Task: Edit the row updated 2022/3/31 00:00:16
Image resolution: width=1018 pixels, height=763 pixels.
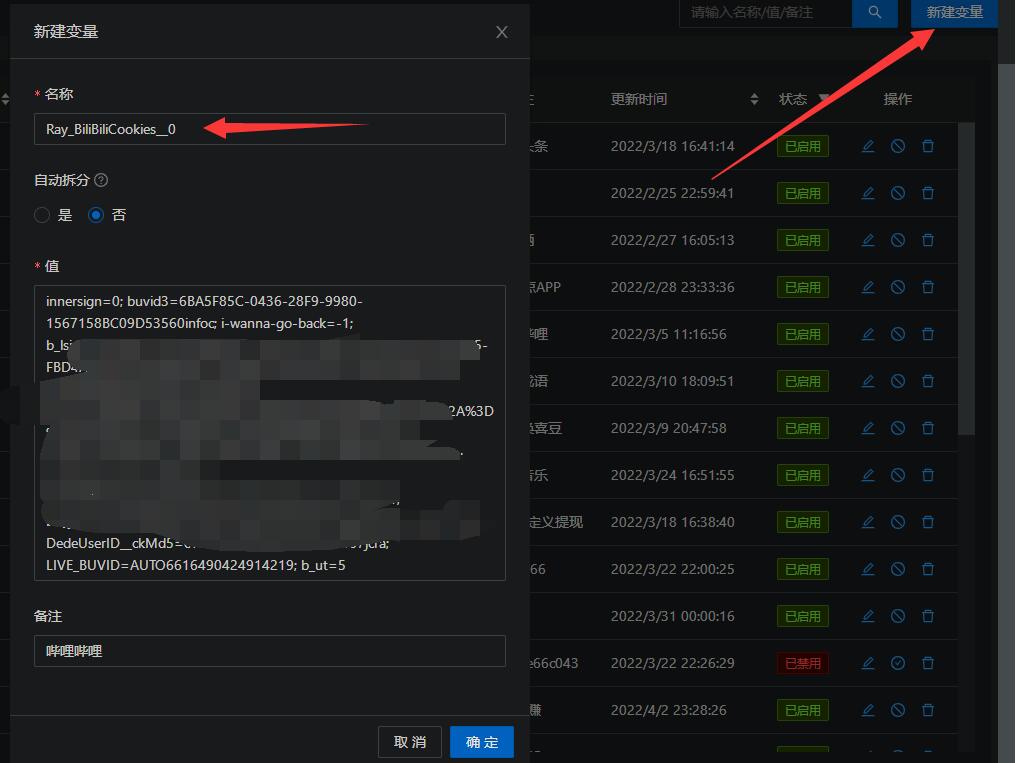Action: pyautogui.click(x=867, y=616)
